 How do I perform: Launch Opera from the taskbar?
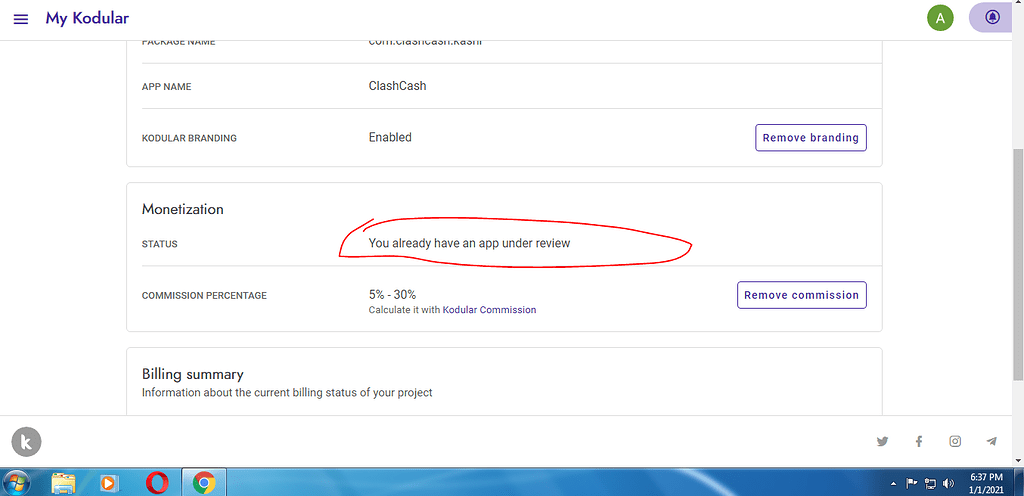tap(157, 483)
